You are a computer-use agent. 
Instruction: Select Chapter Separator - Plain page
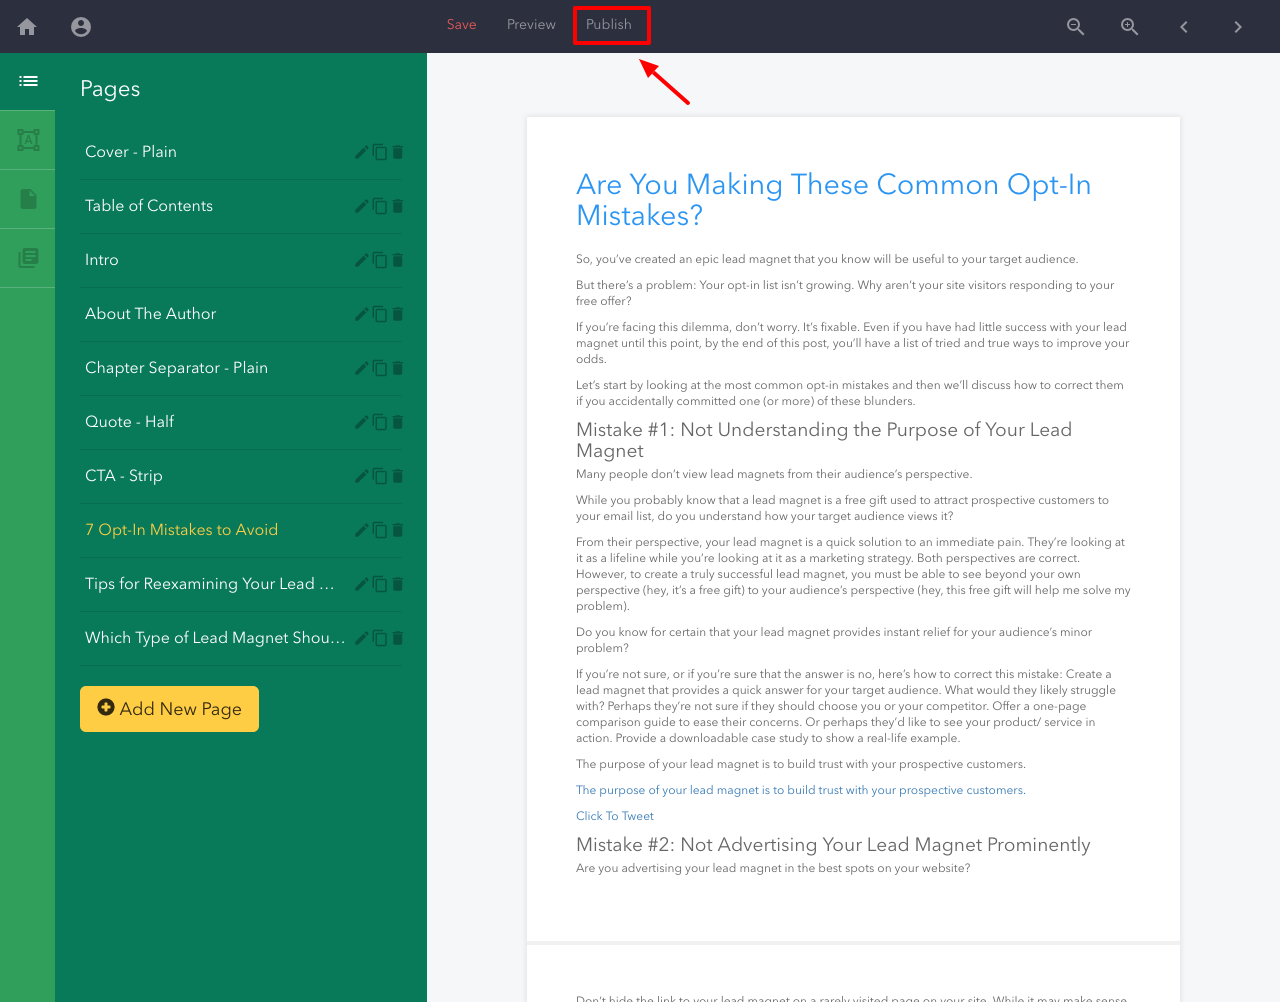[x=176, y=368]
